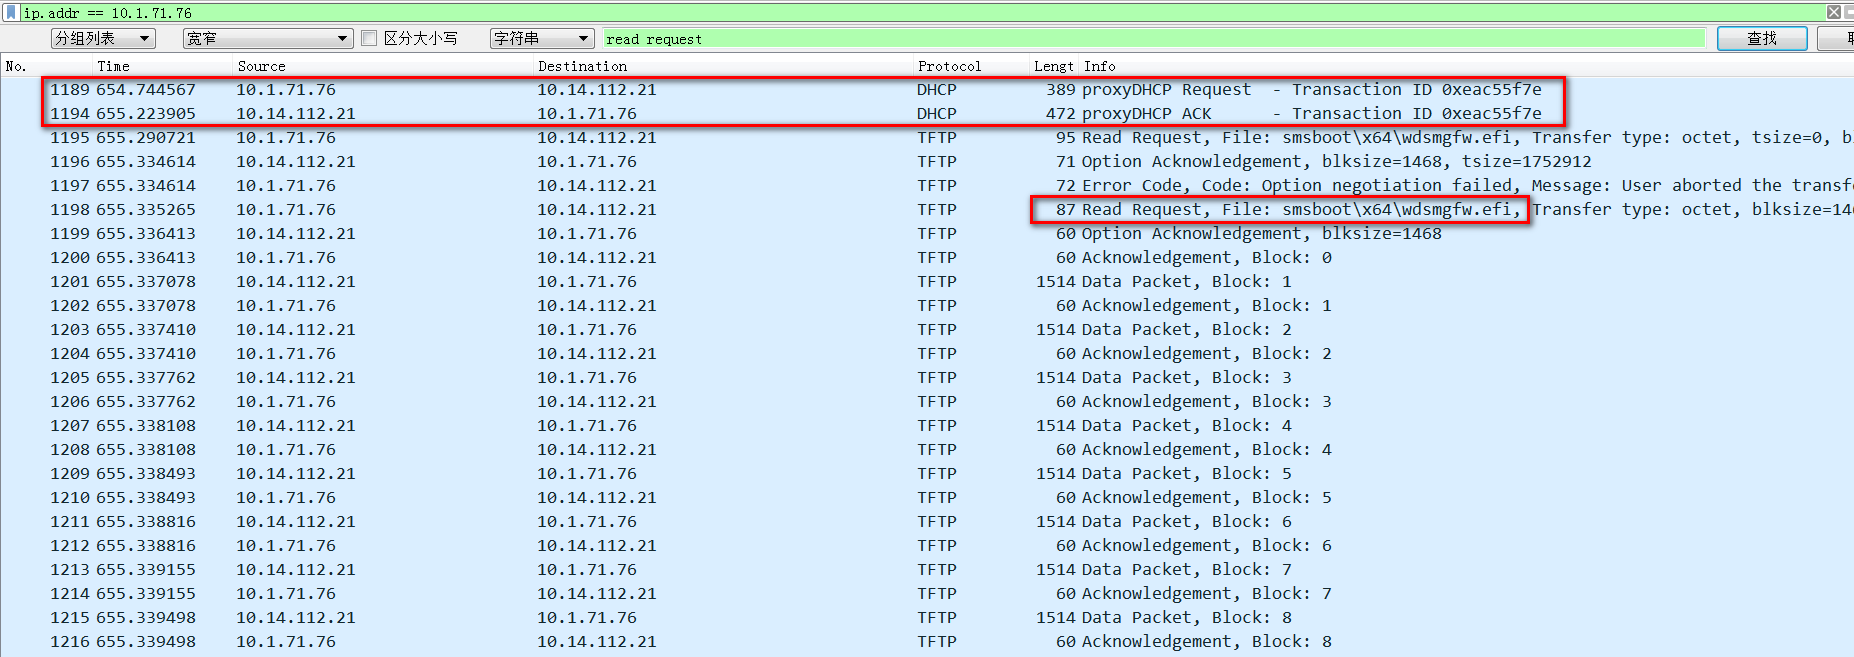Open the 分组列表 search-in dropdown
This screenshot has width=1854, height=657.
point(103,38)
